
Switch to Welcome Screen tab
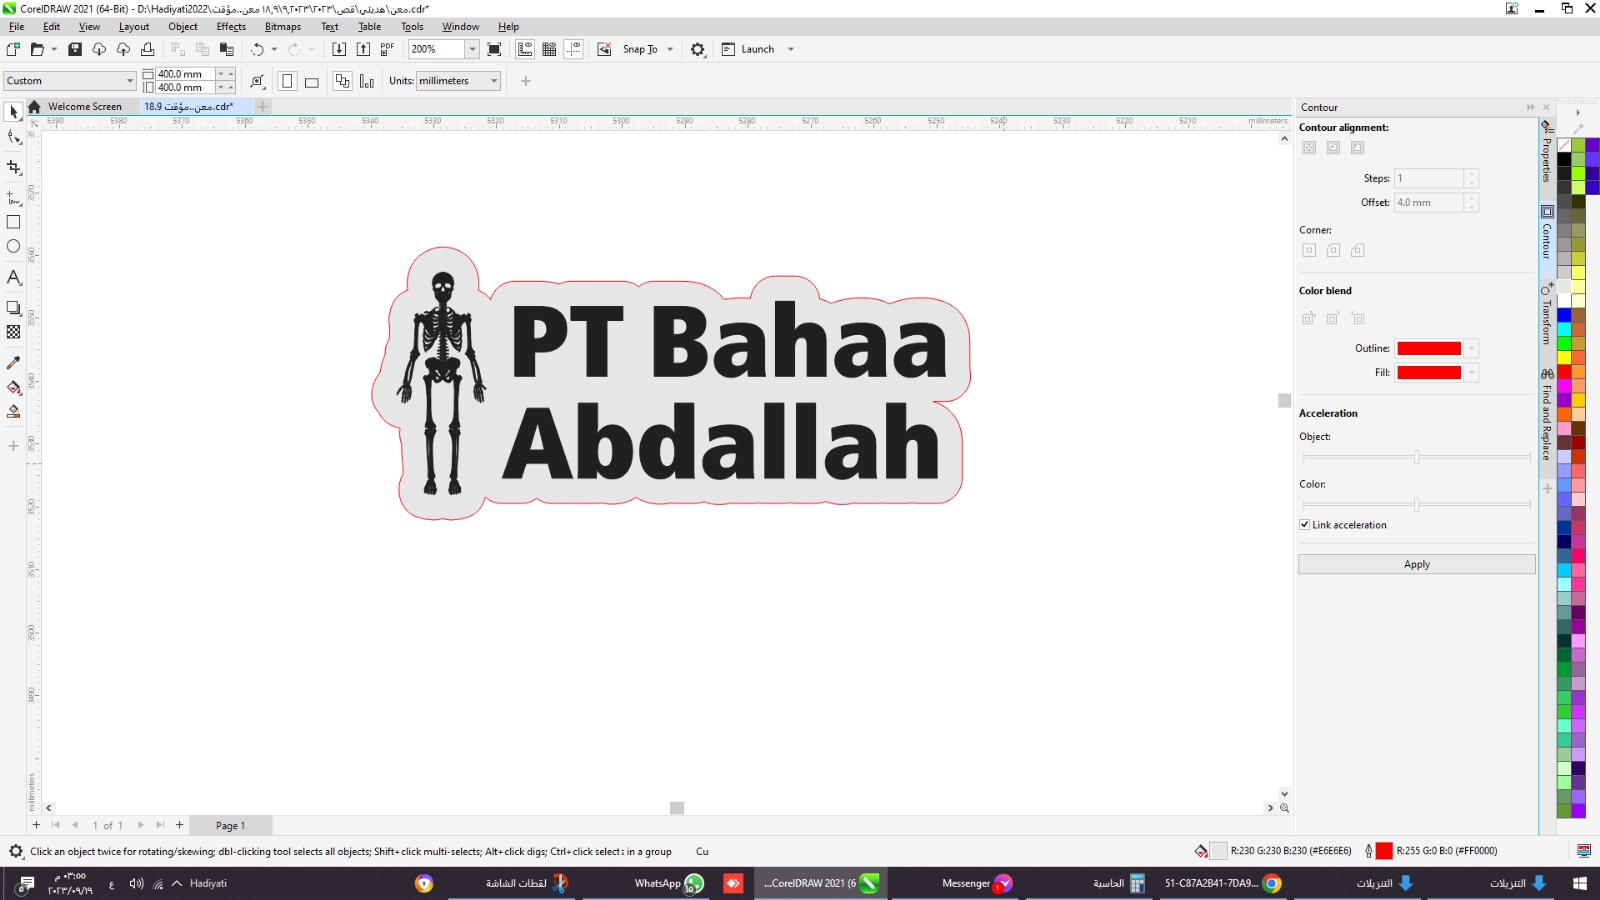point(84,107)
